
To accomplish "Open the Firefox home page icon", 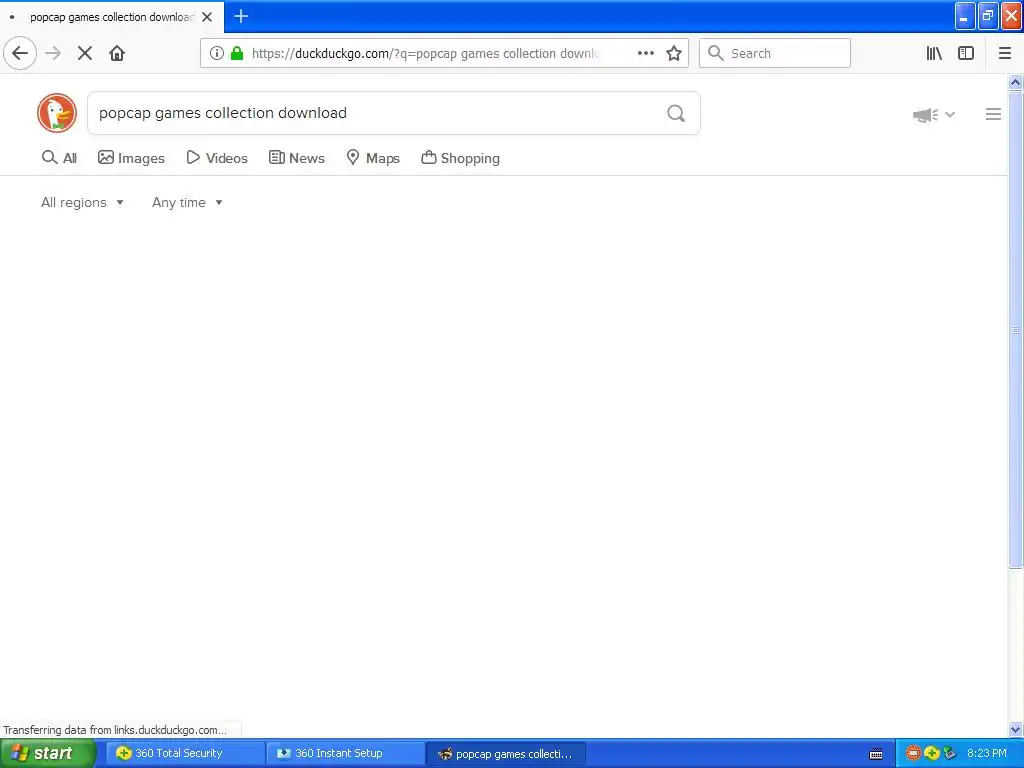I will coord(117,53).
